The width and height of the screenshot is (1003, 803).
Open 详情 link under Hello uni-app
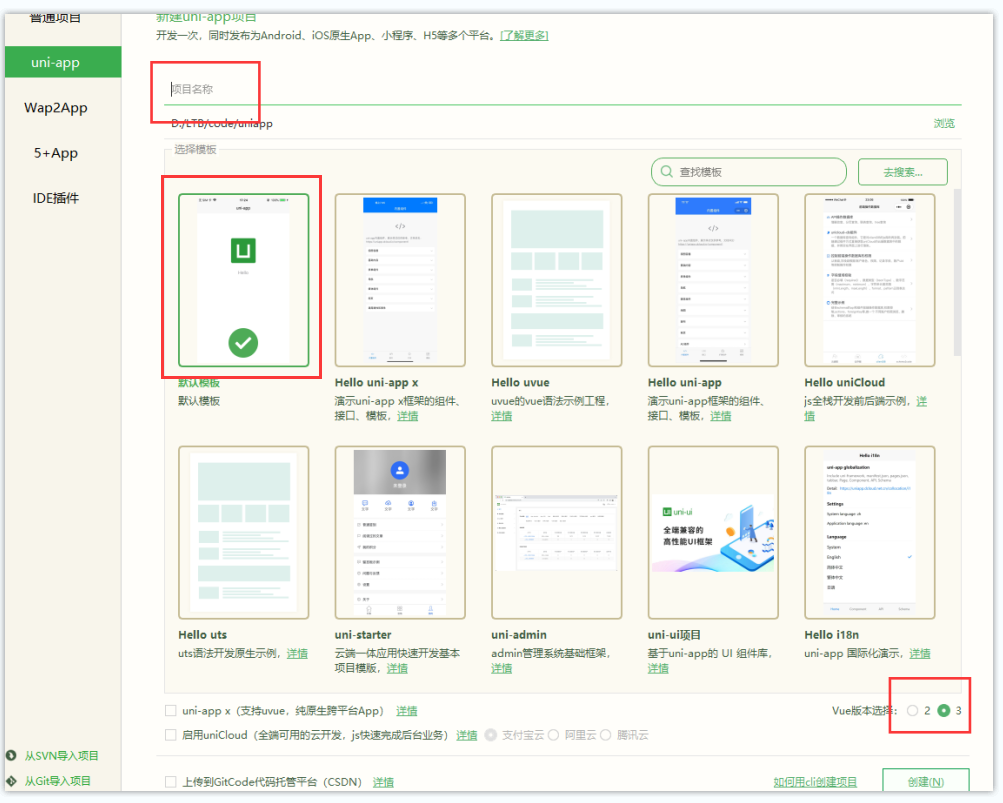tap(720, 416)
